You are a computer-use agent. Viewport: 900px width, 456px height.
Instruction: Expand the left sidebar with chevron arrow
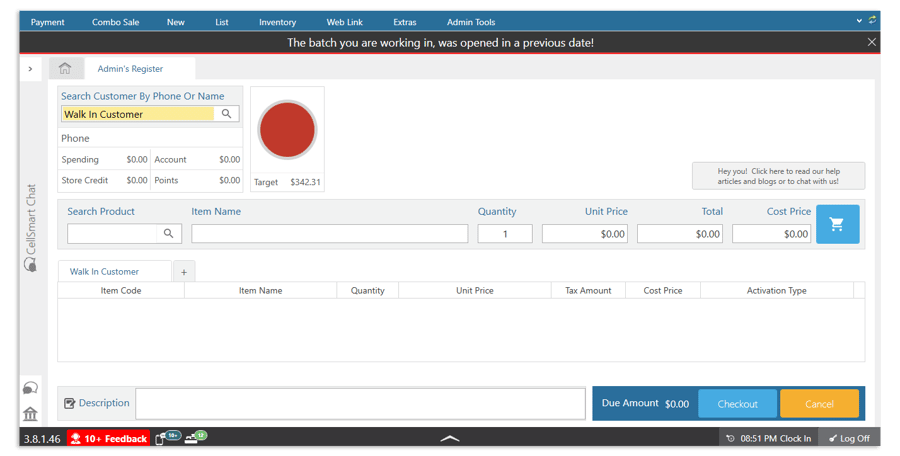pyautogui.click(x=30, y=69)
